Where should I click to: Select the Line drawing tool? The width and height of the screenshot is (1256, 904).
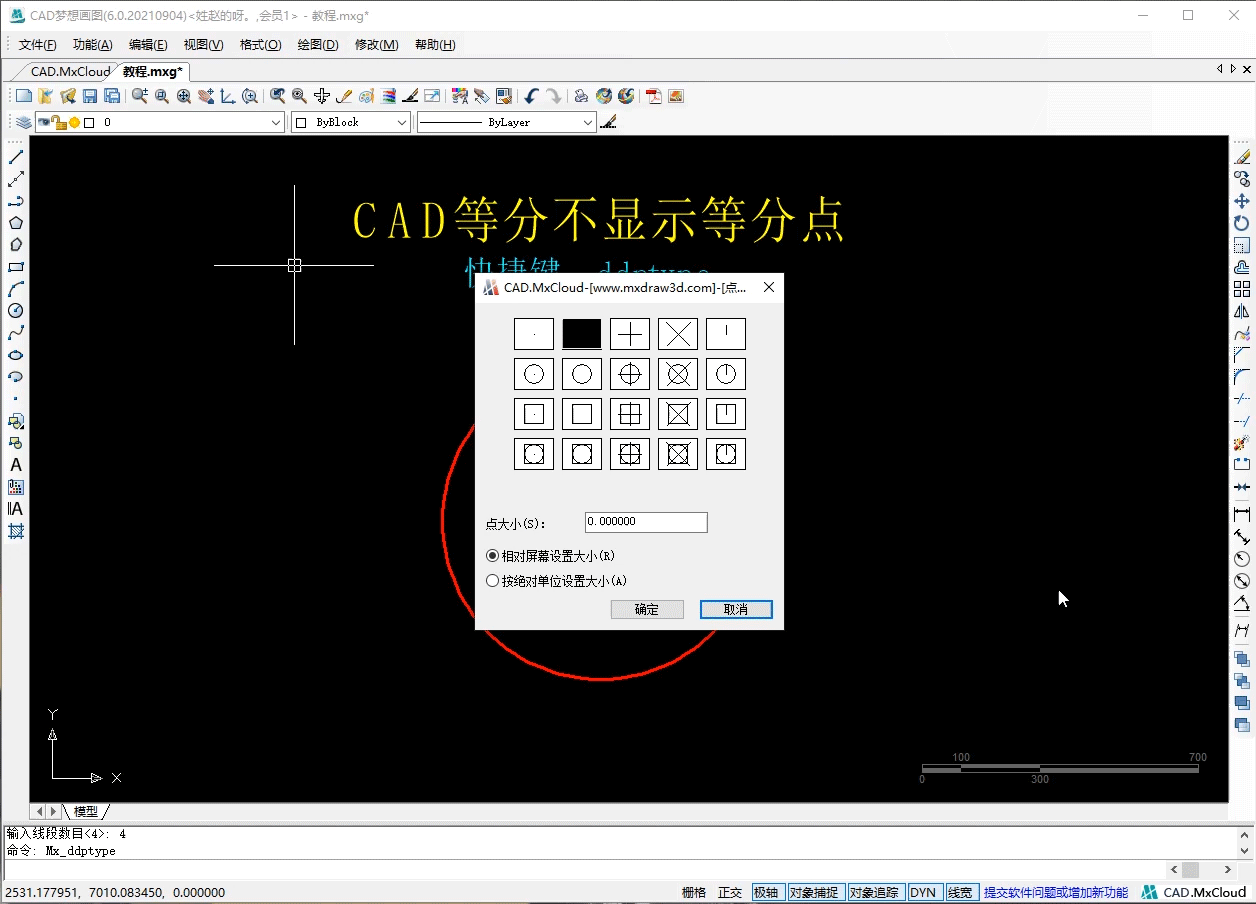click(x=15, y=156)
